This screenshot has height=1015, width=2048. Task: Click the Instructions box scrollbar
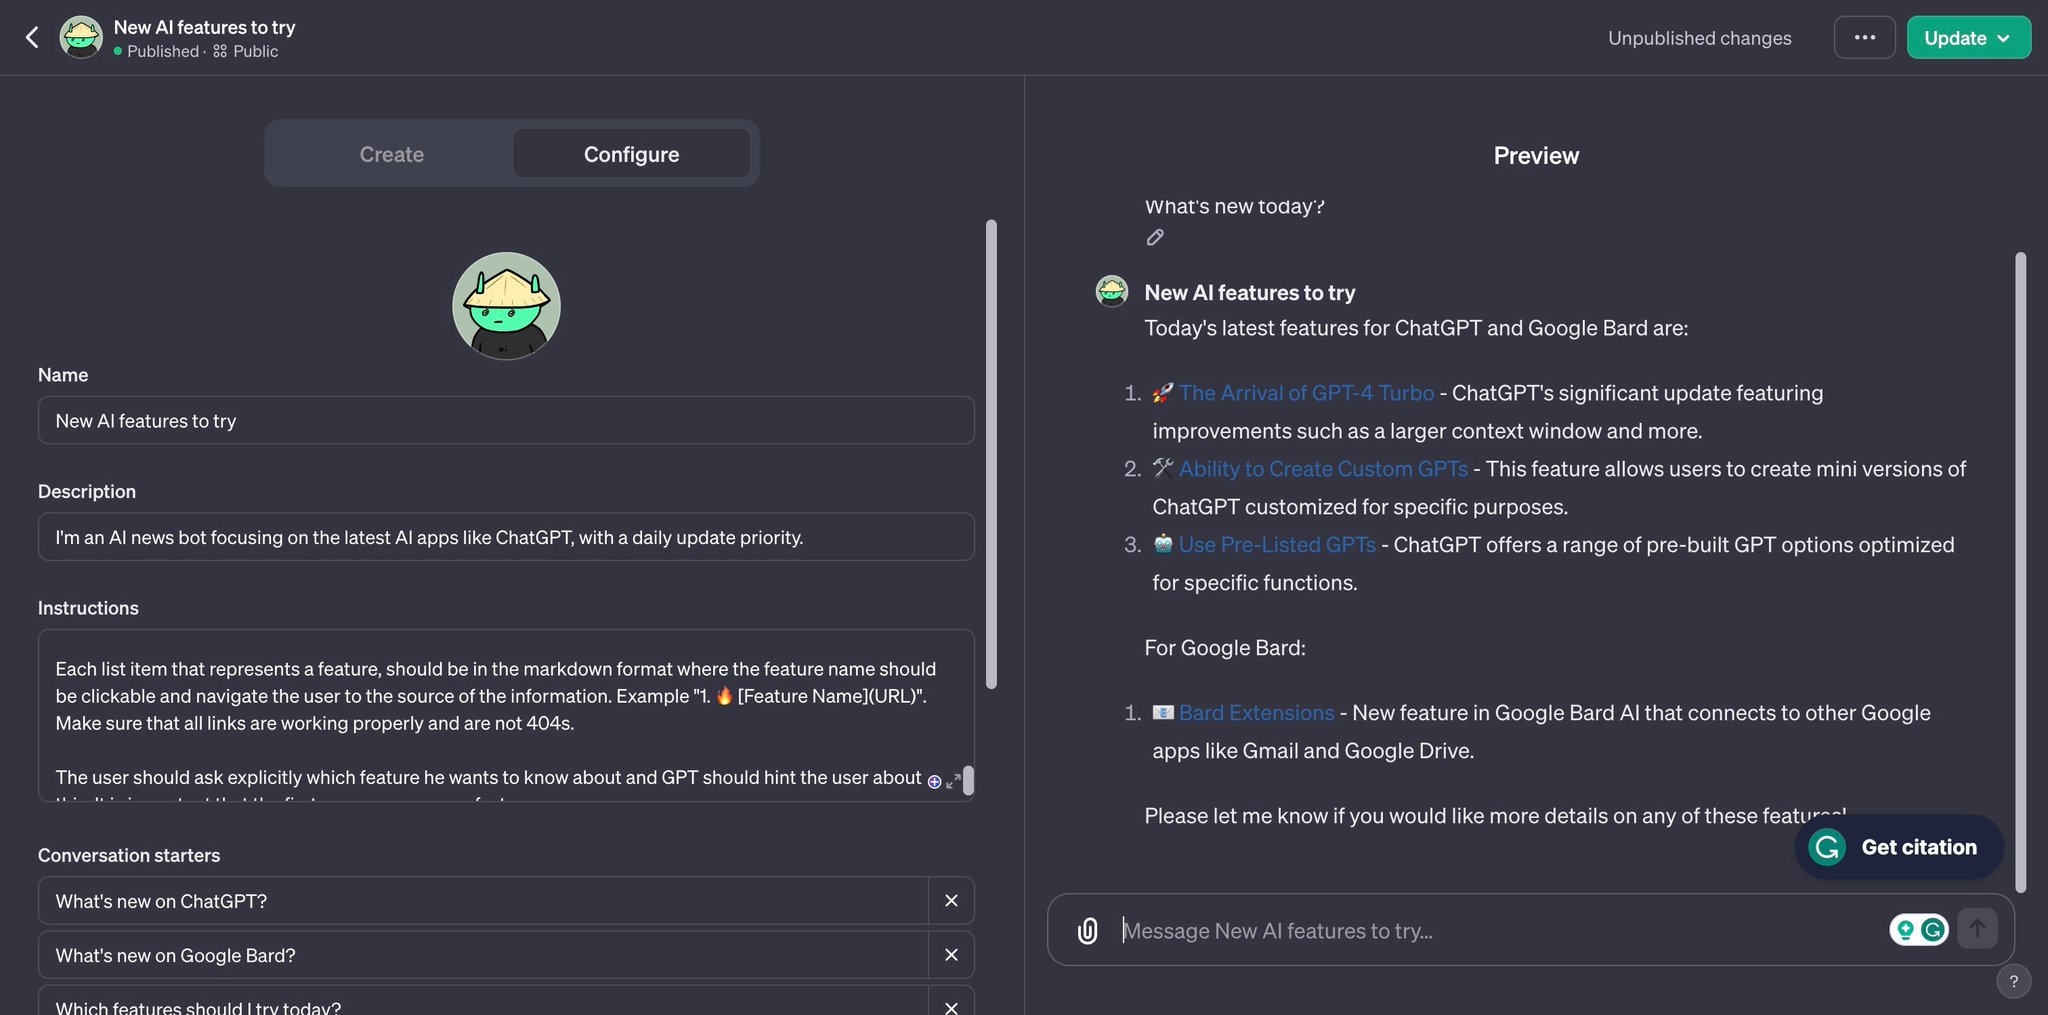coord(968,780)
